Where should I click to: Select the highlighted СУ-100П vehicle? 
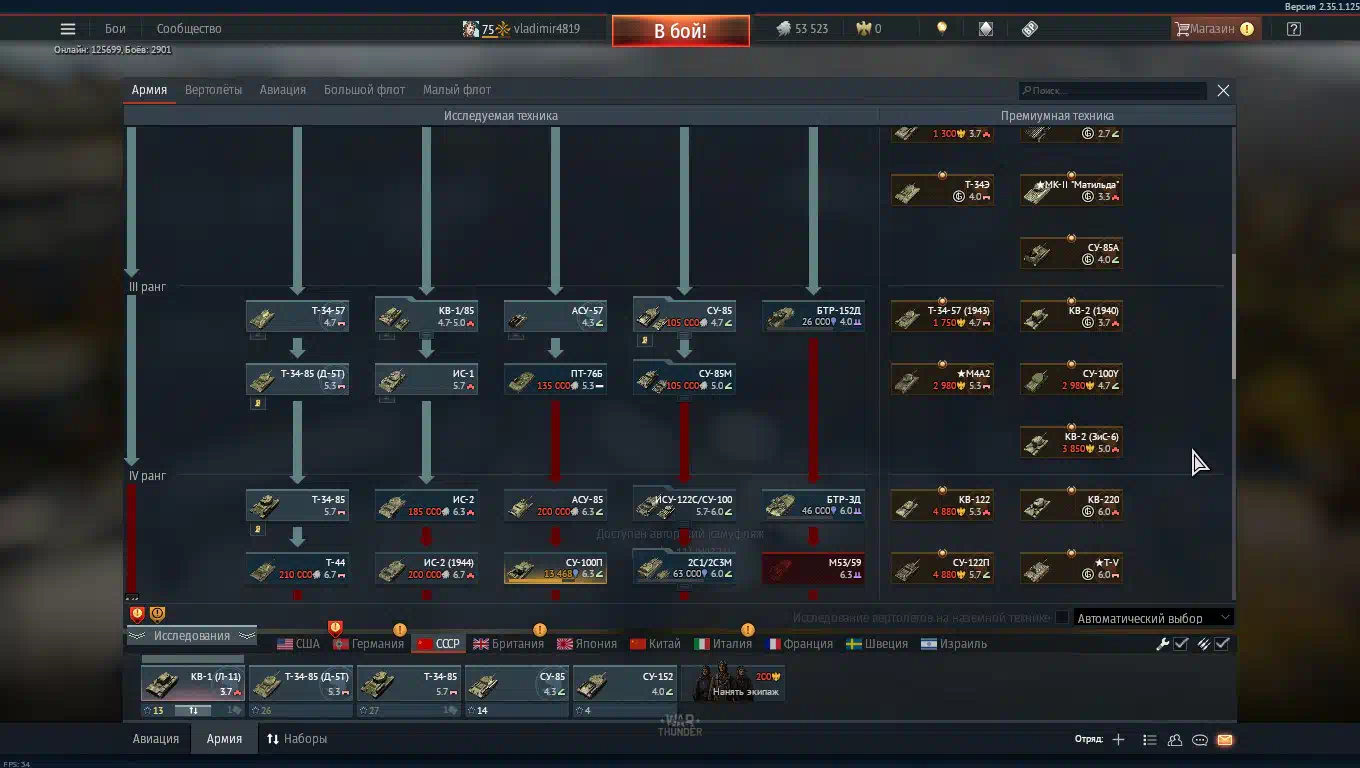click(555, 569)
